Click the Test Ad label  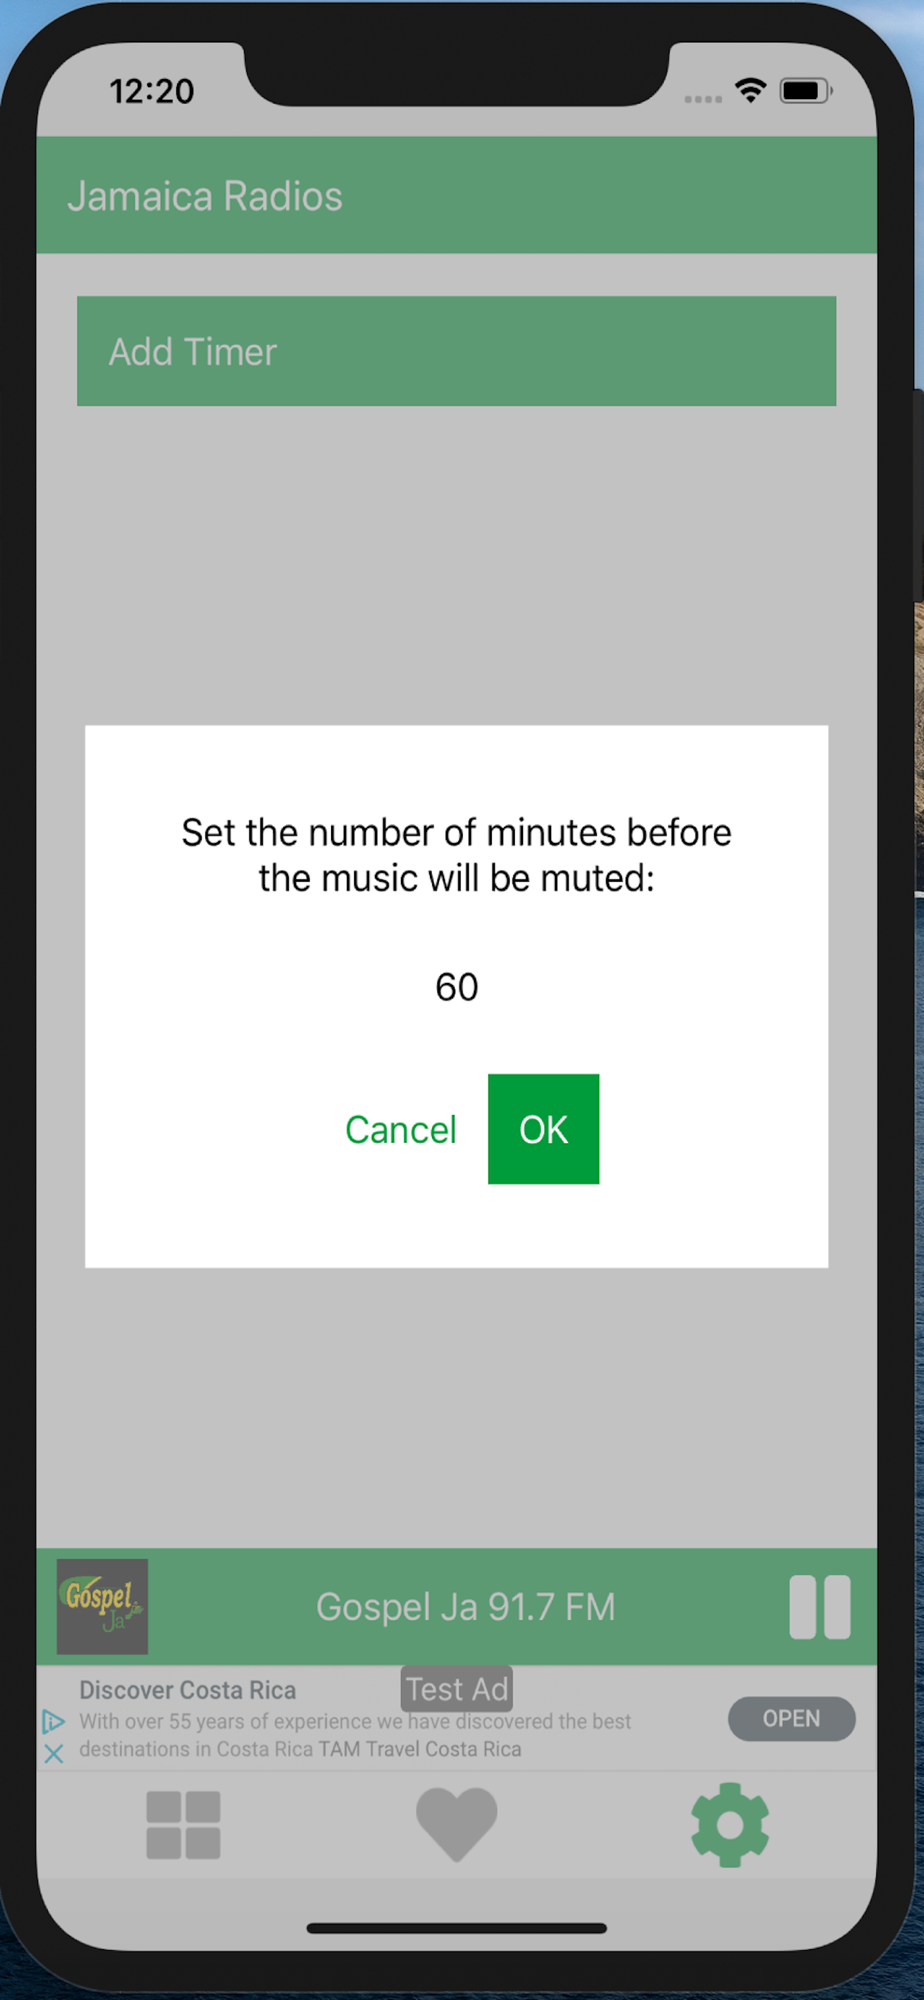click(457, 1689)
